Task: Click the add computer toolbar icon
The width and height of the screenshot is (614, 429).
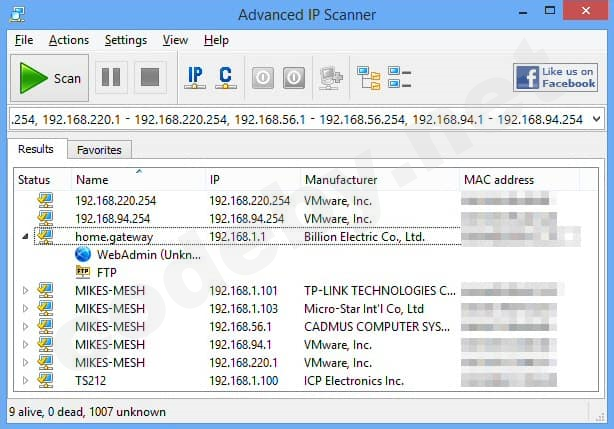Action: (x=331, y=78)
